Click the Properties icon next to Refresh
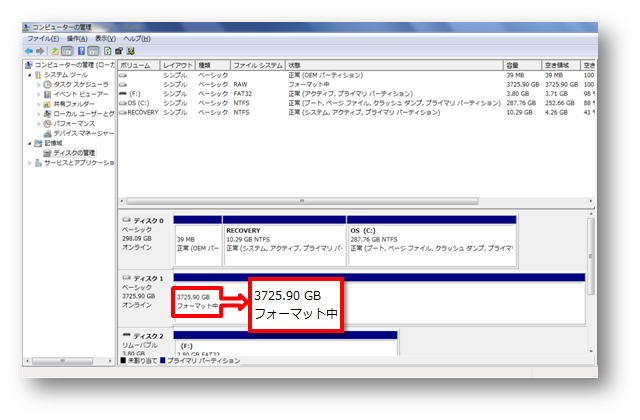 click(119, 51)
